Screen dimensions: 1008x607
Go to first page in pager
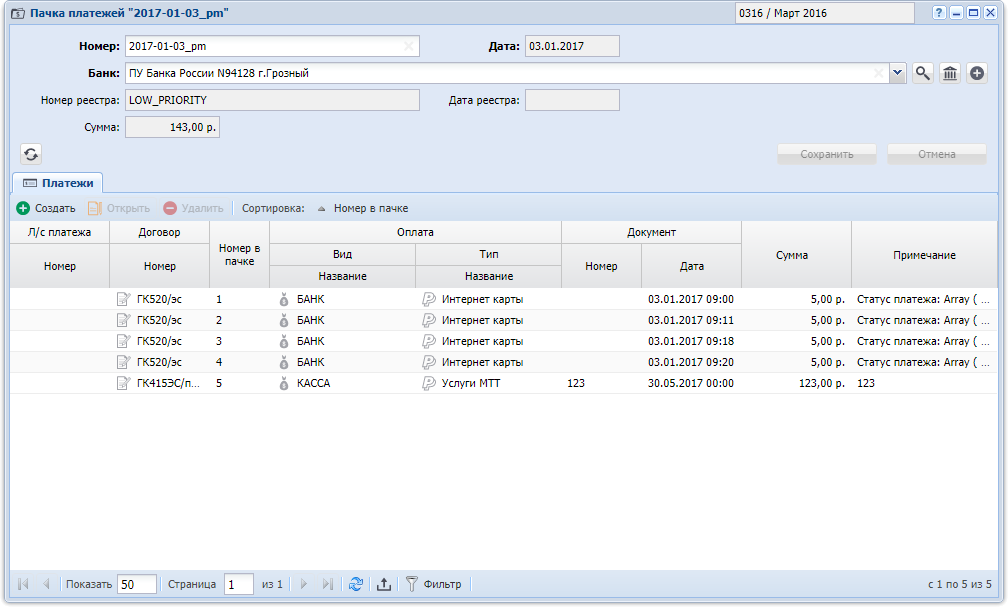tap(24, 584)
